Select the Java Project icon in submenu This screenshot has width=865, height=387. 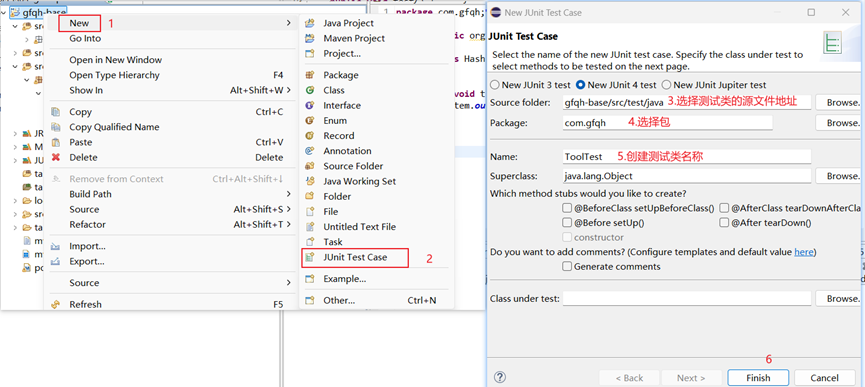tap(310, 23)
